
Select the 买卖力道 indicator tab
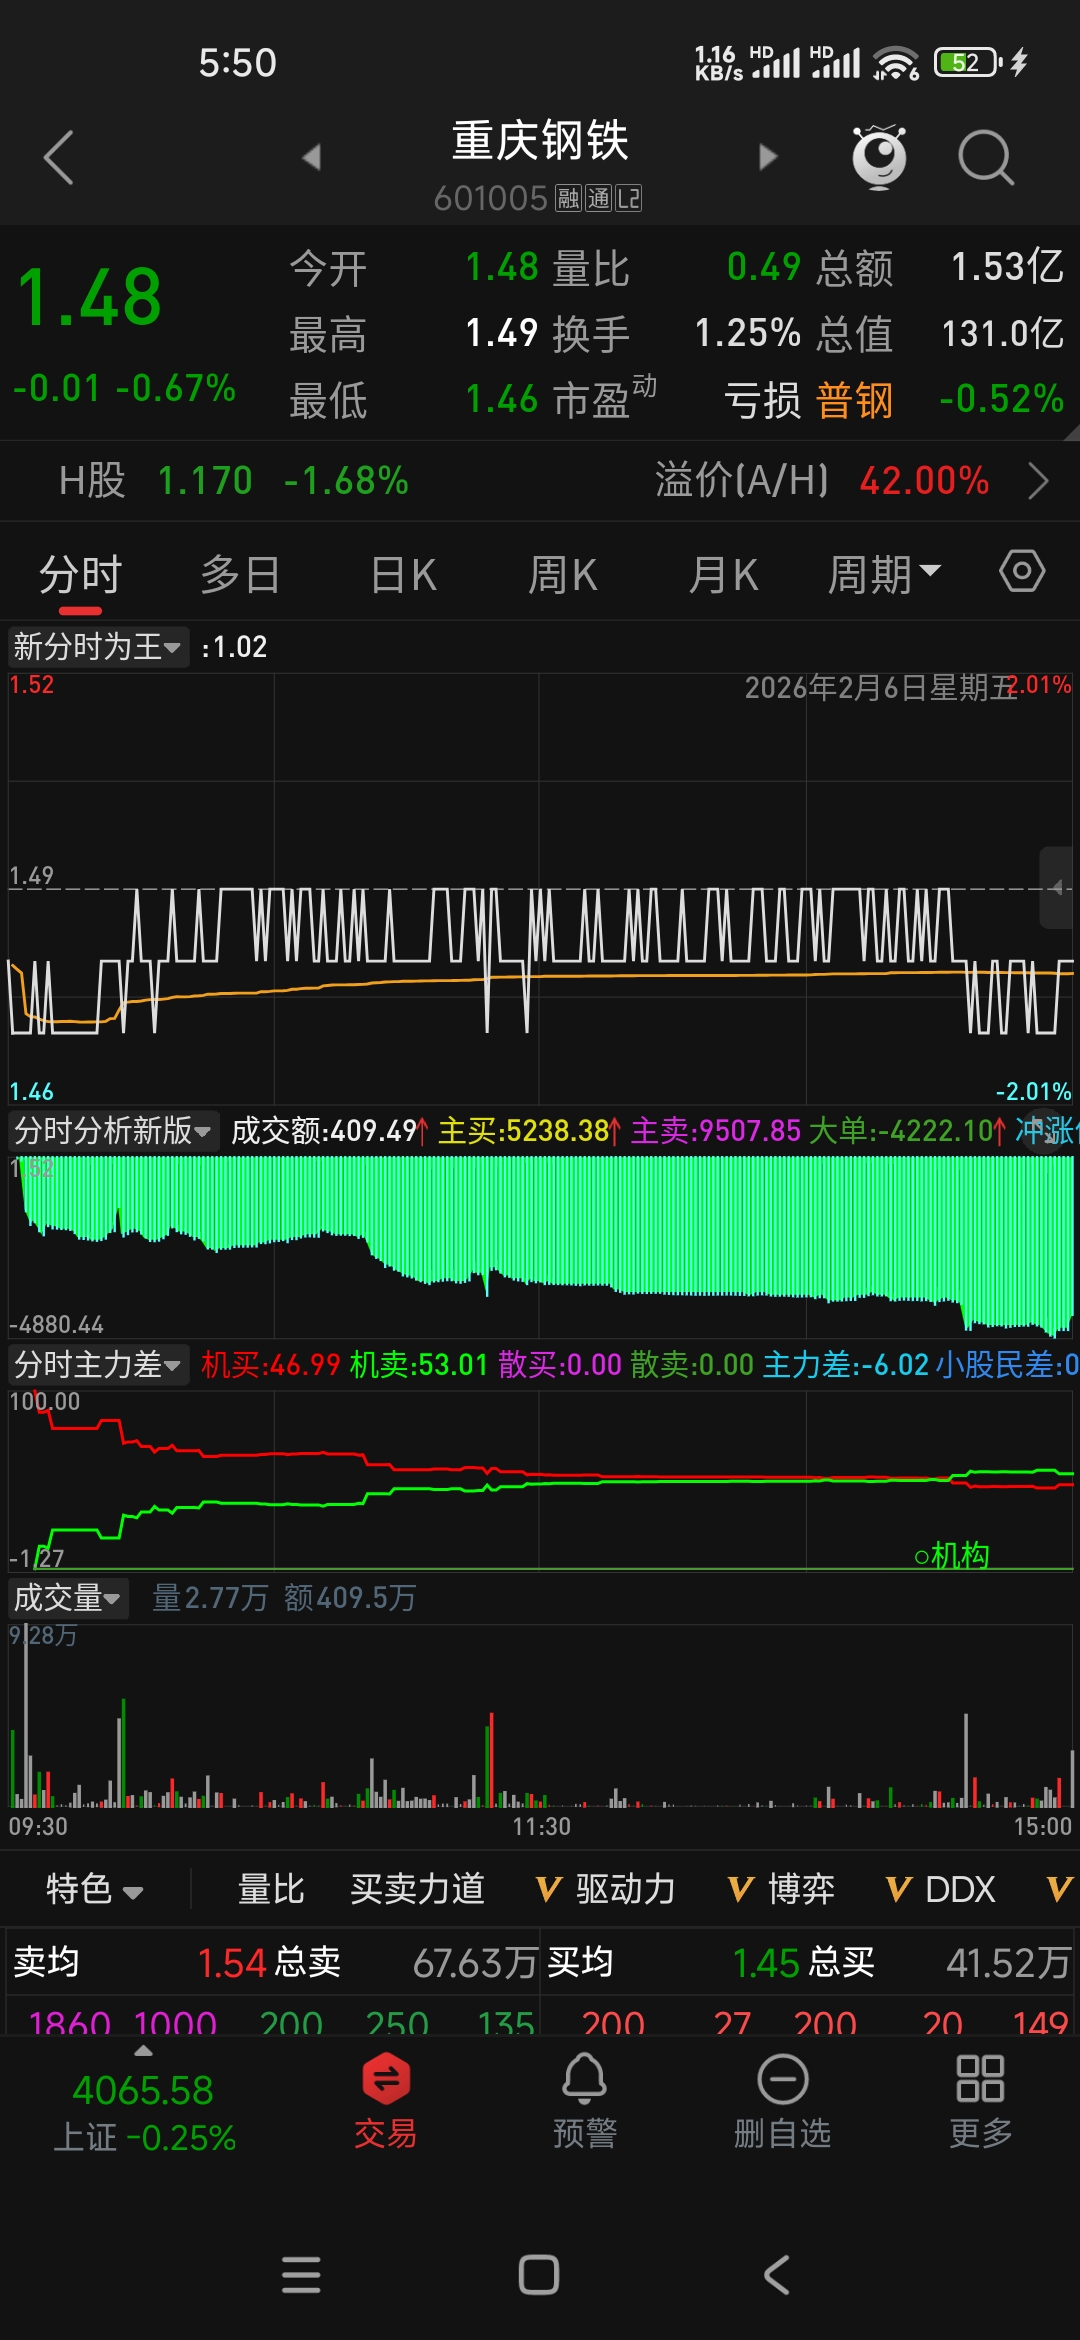pyautogui.click(x=417, y=1889)
